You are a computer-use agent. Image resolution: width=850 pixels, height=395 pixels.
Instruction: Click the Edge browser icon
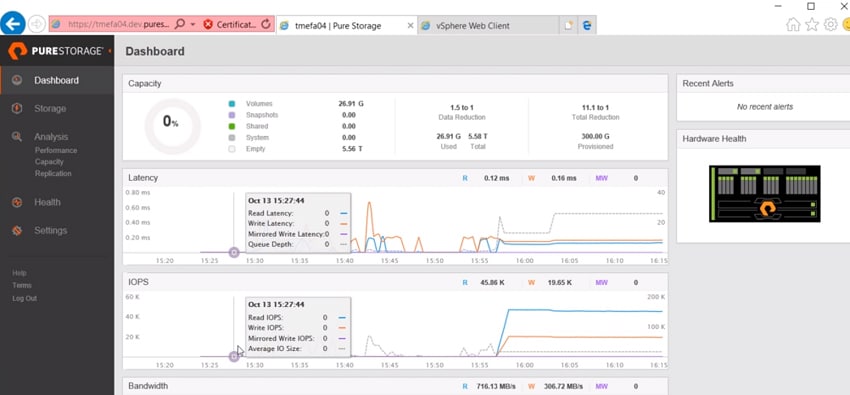[x=587, y=25]
